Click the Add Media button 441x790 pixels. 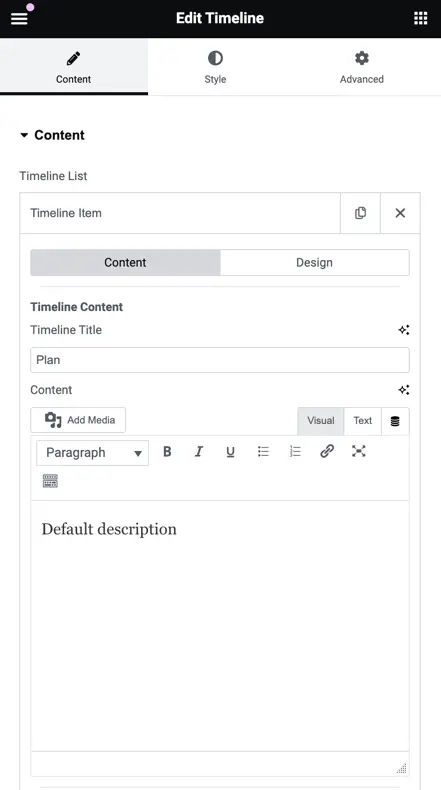[78, 420]
